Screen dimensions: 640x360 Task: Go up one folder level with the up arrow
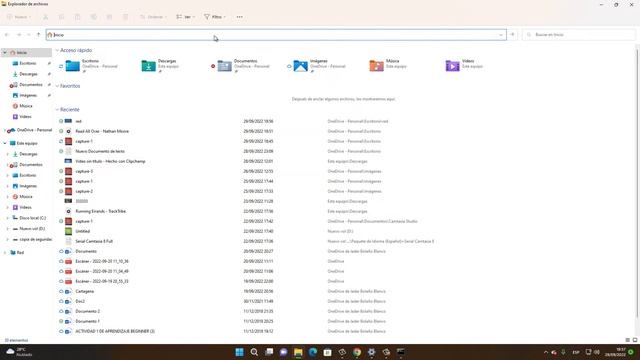coord(38,35)
